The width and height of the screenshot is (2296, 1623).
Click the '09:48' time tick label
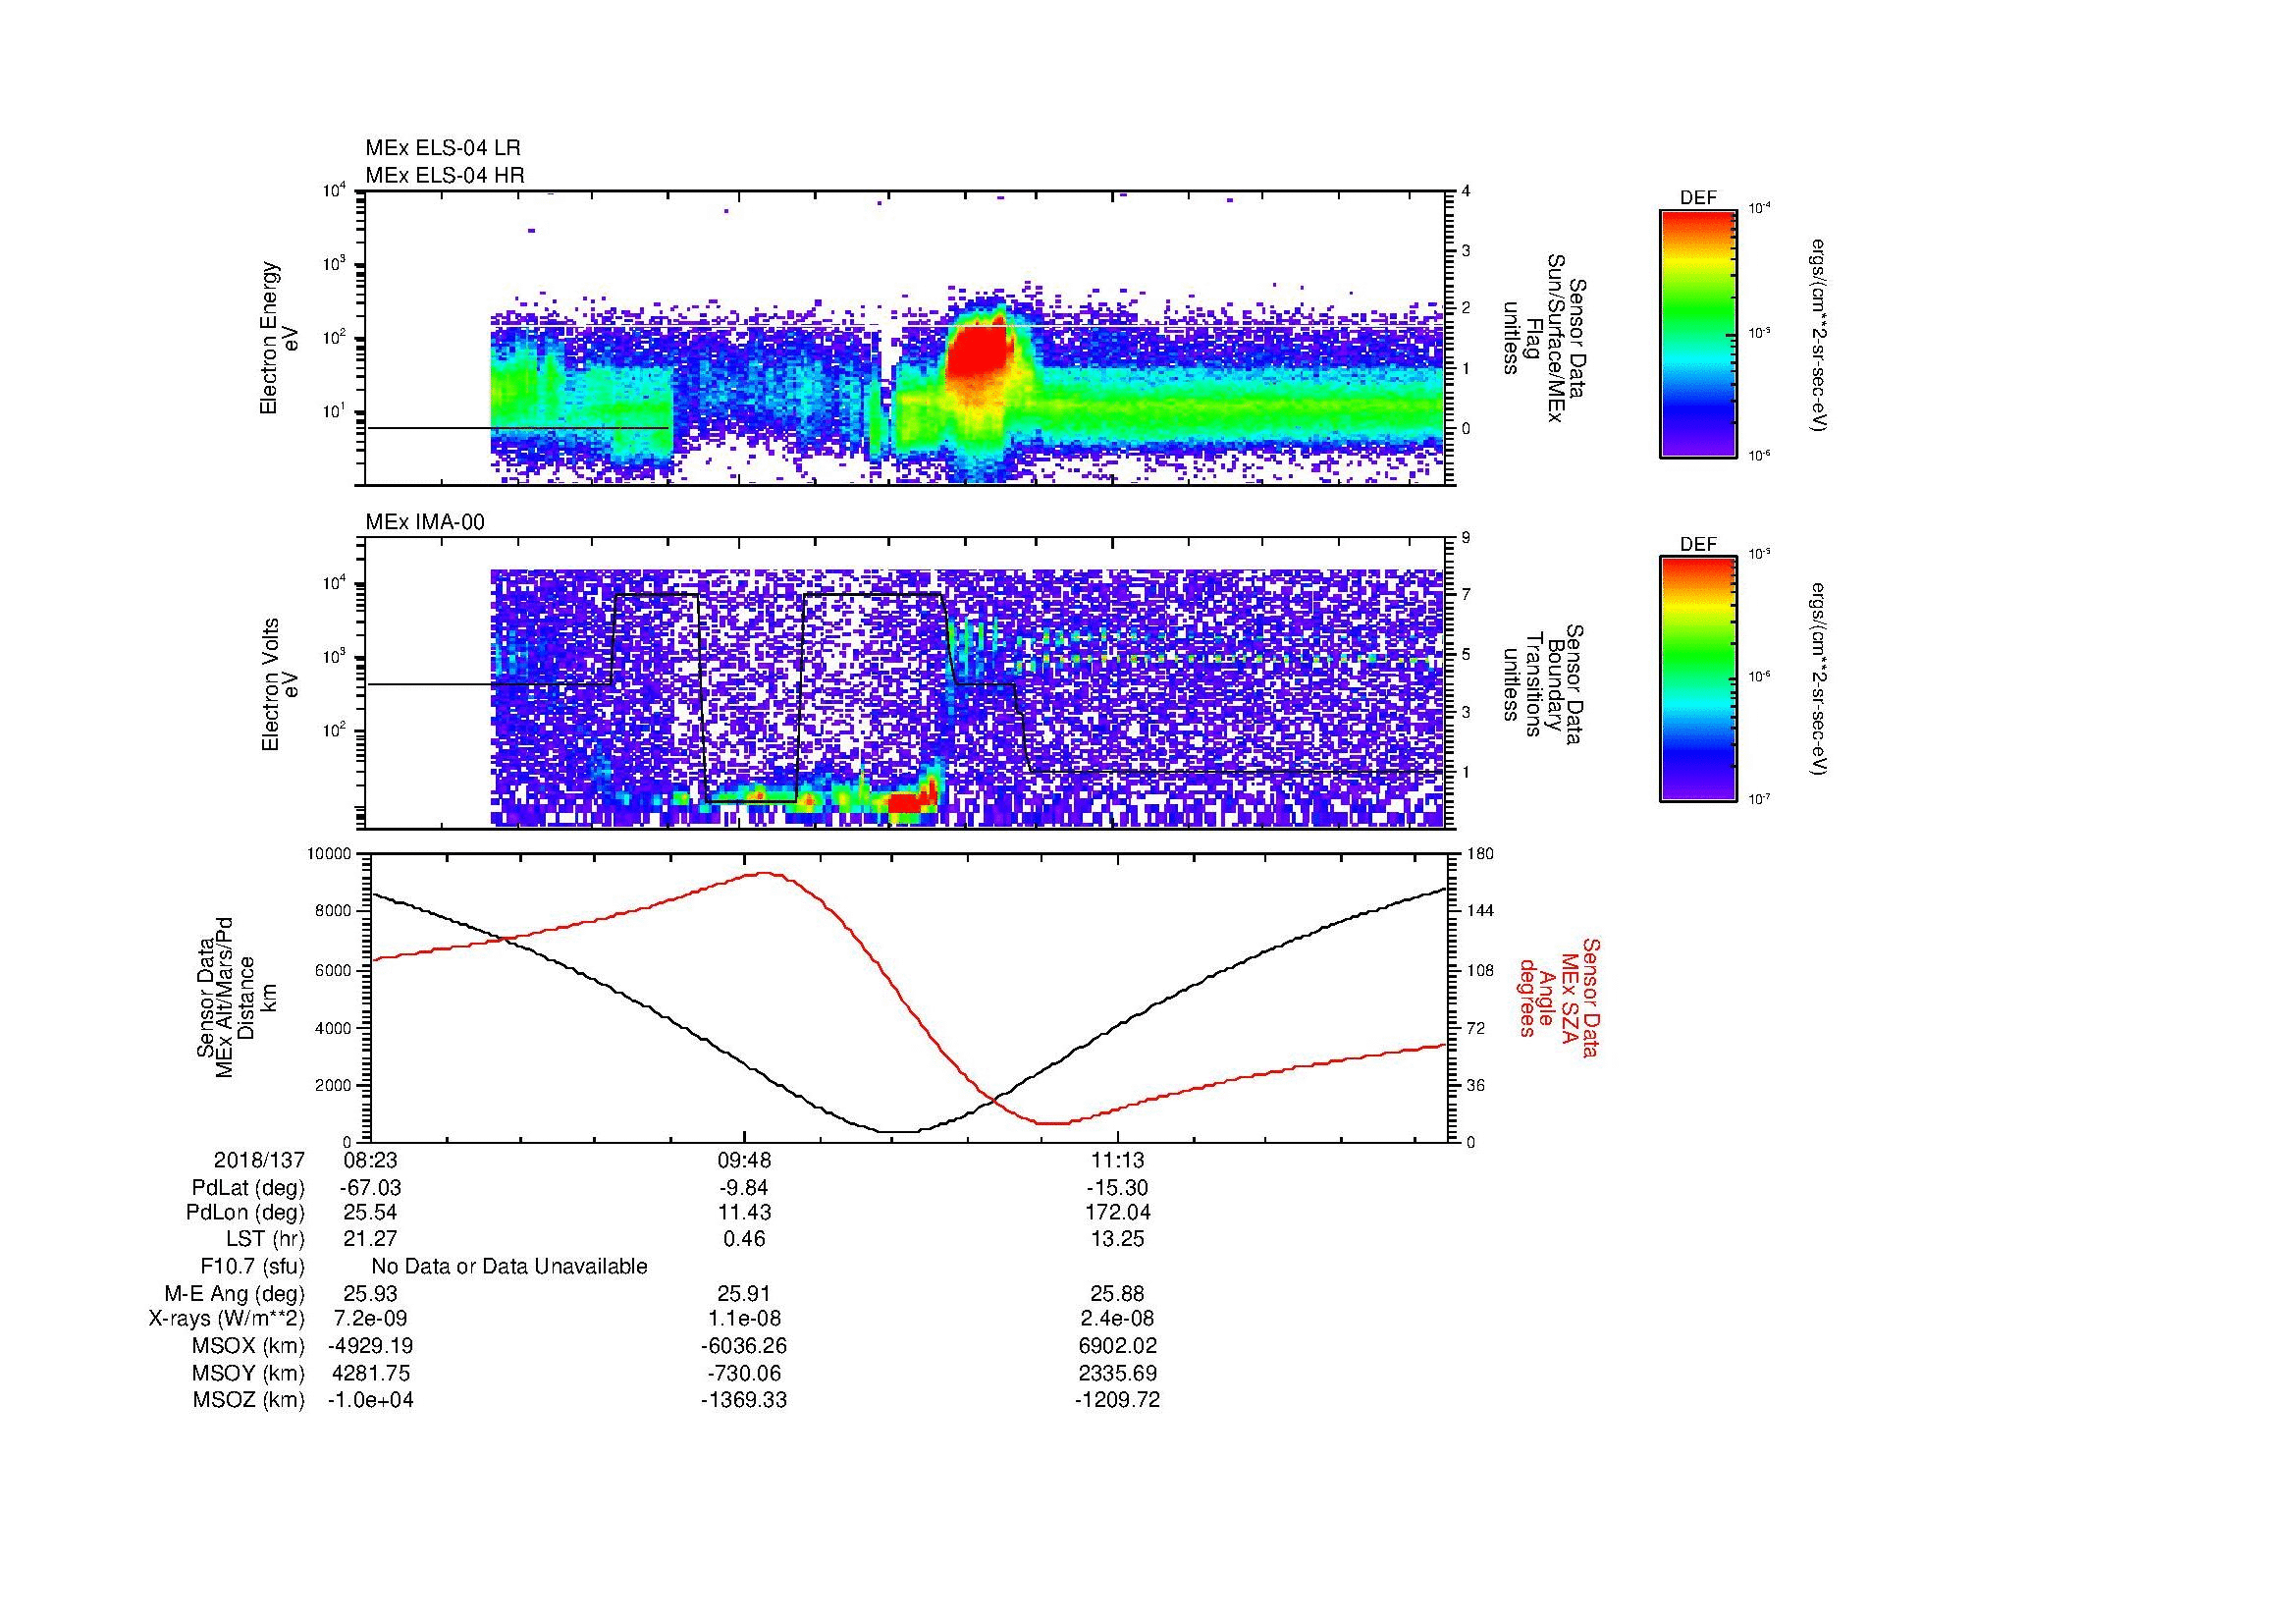[x=744, y=1160]
